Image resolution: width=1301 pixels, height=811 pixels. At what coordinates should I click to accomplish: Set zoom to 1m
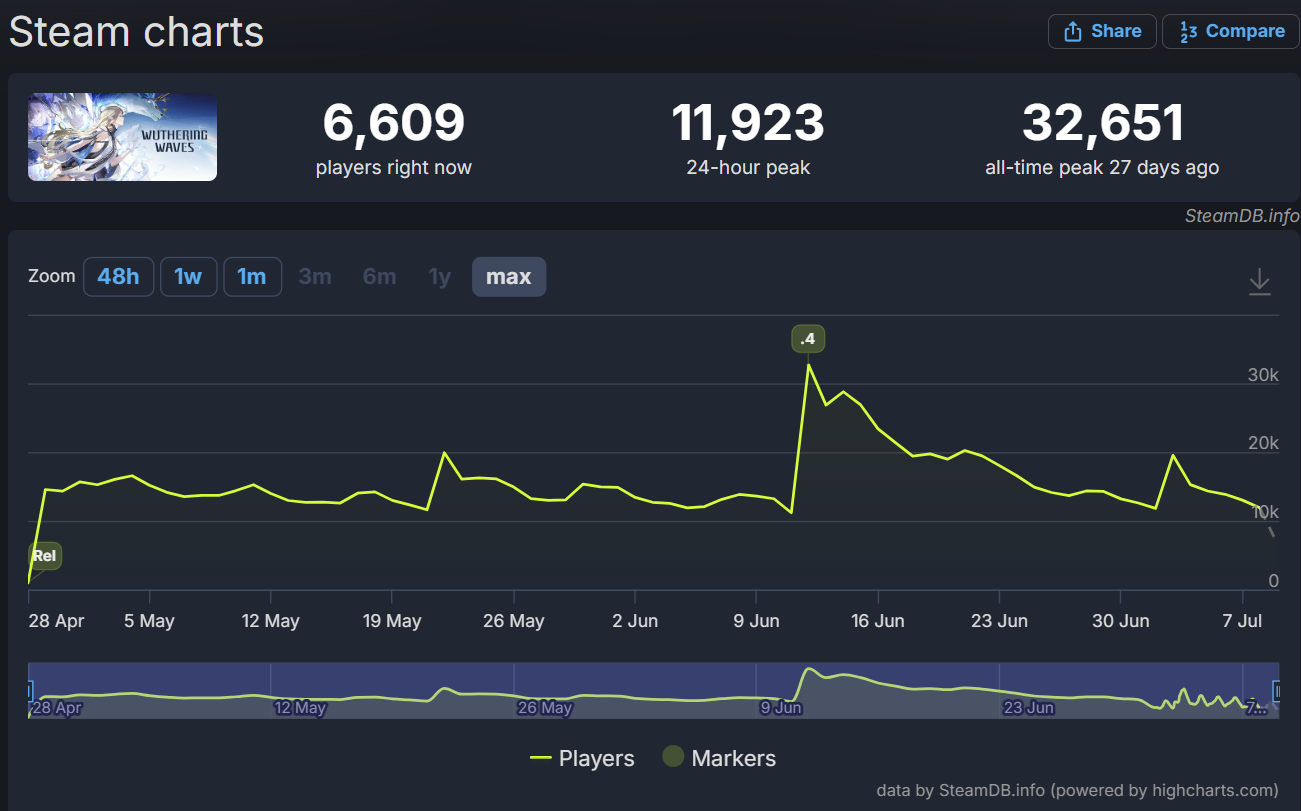(252, 277)
